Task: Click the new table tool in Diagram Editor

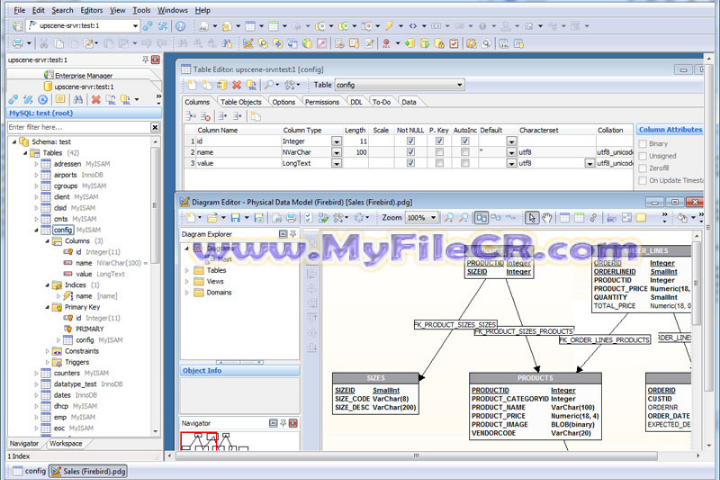Action: point(564,218)
